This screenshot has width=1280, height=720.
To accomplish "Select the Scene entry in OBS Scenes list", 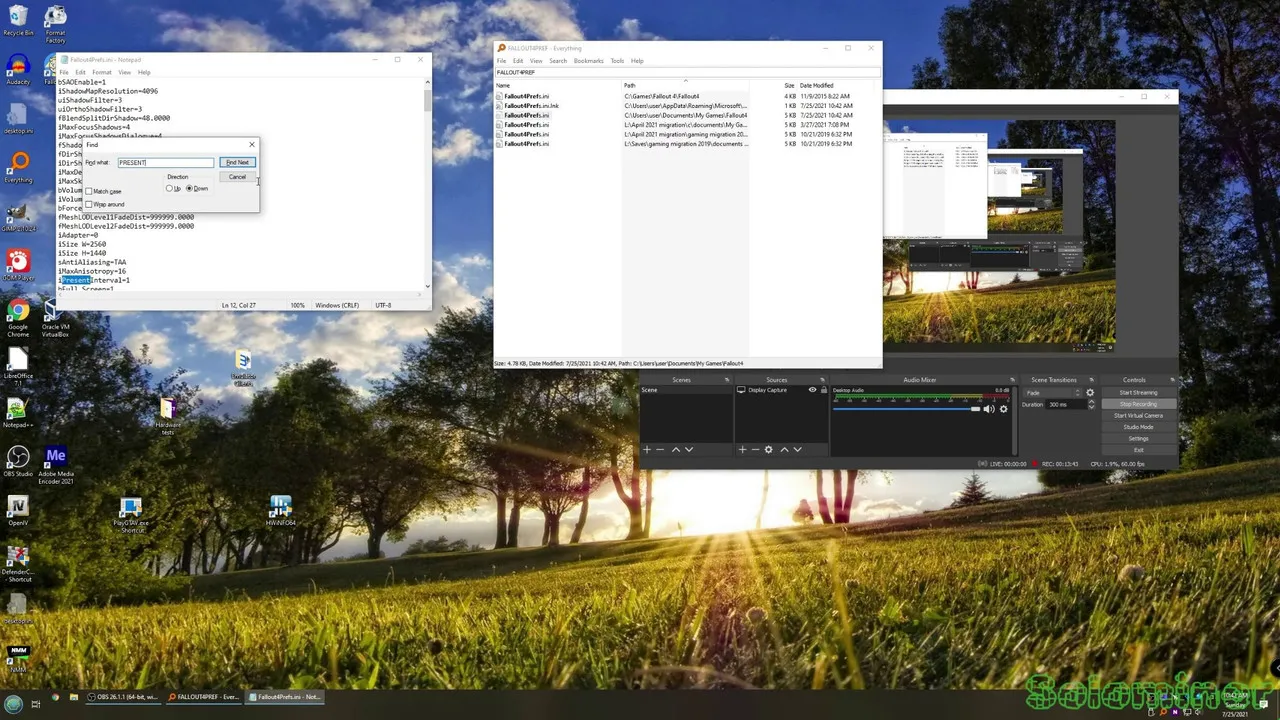I will 686,390.
